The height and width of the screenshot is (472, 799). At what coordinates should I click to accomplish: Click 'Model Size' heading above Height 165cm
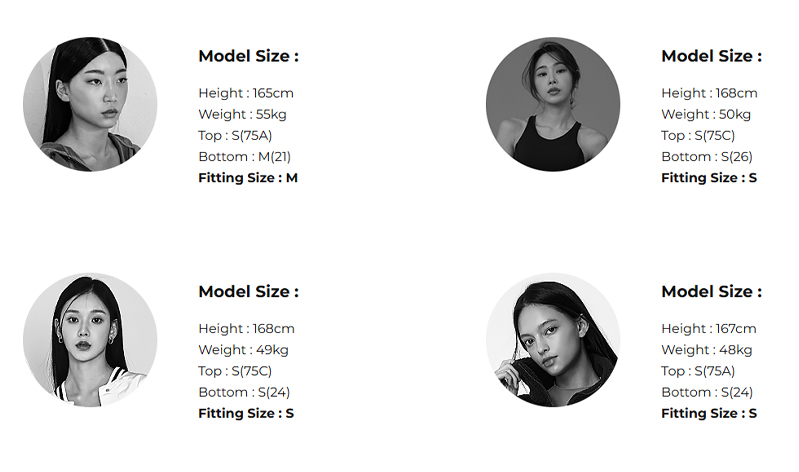tap(248, 56)
